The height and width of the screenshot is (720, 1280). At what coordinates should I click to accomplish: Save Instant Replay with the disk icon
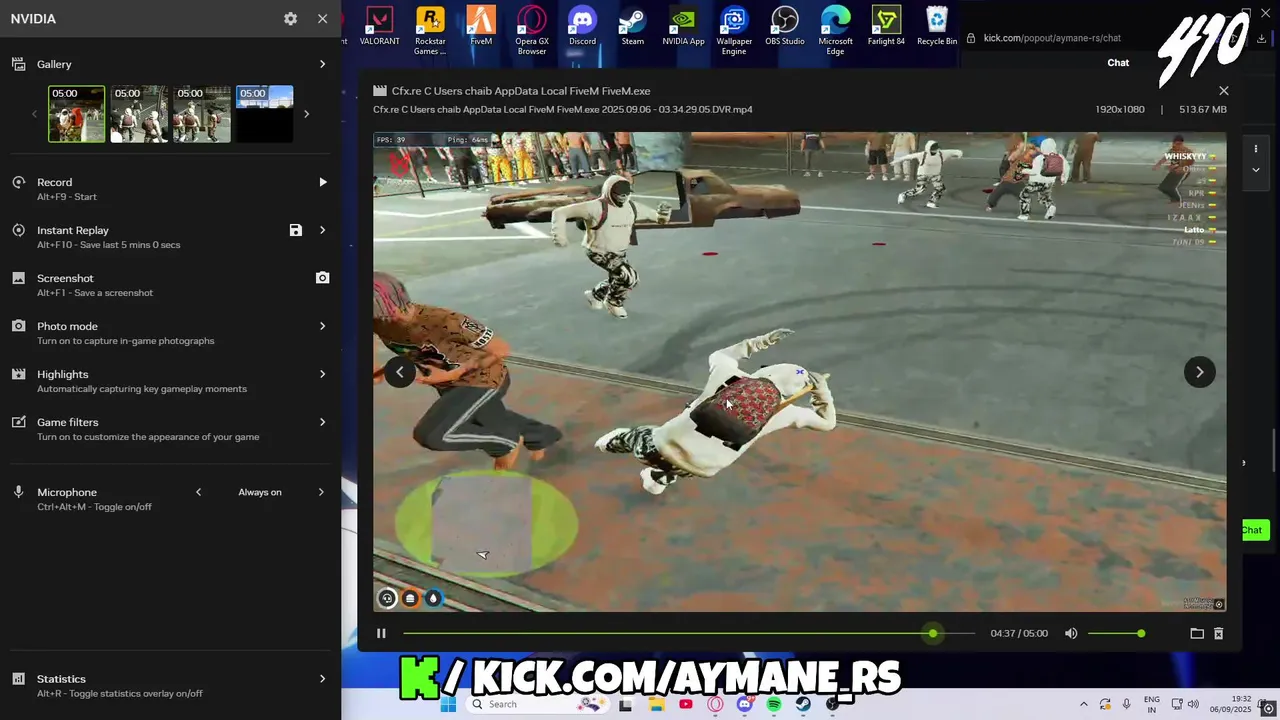[296, 230]
